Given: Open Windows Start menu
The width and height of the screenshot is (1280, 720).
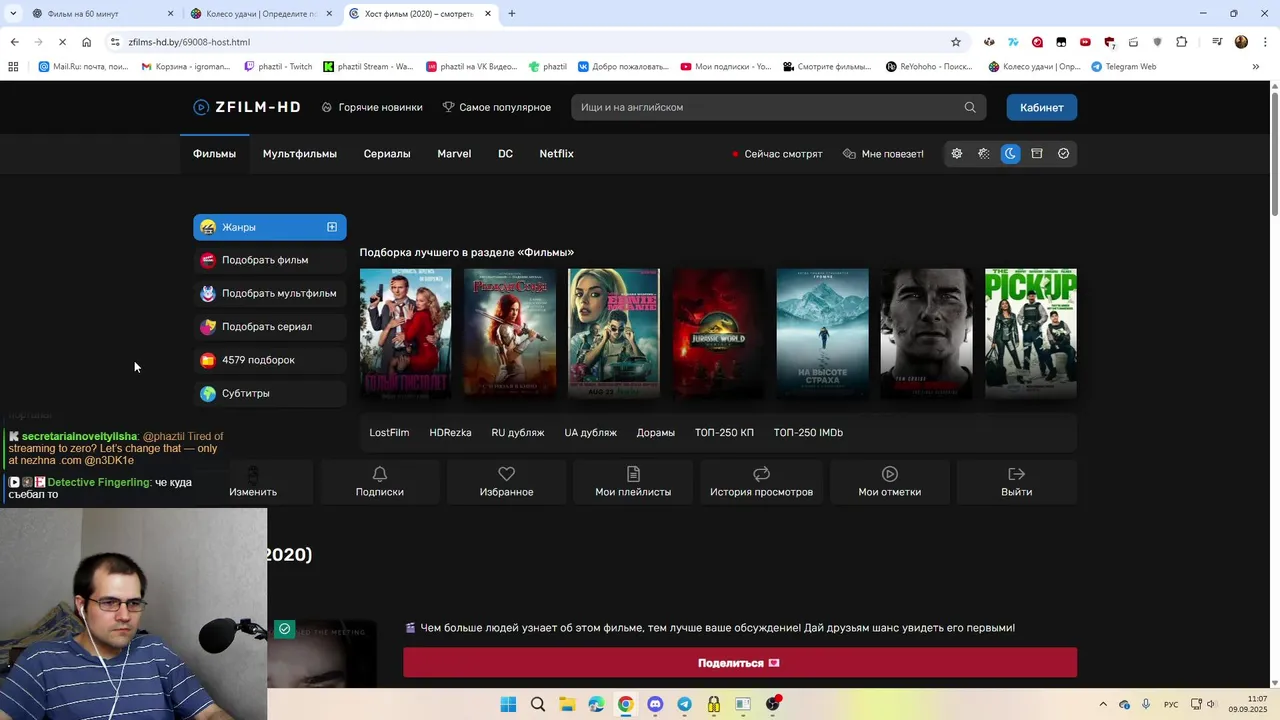Looking at the screenshot, I should (x=508, y=704).
